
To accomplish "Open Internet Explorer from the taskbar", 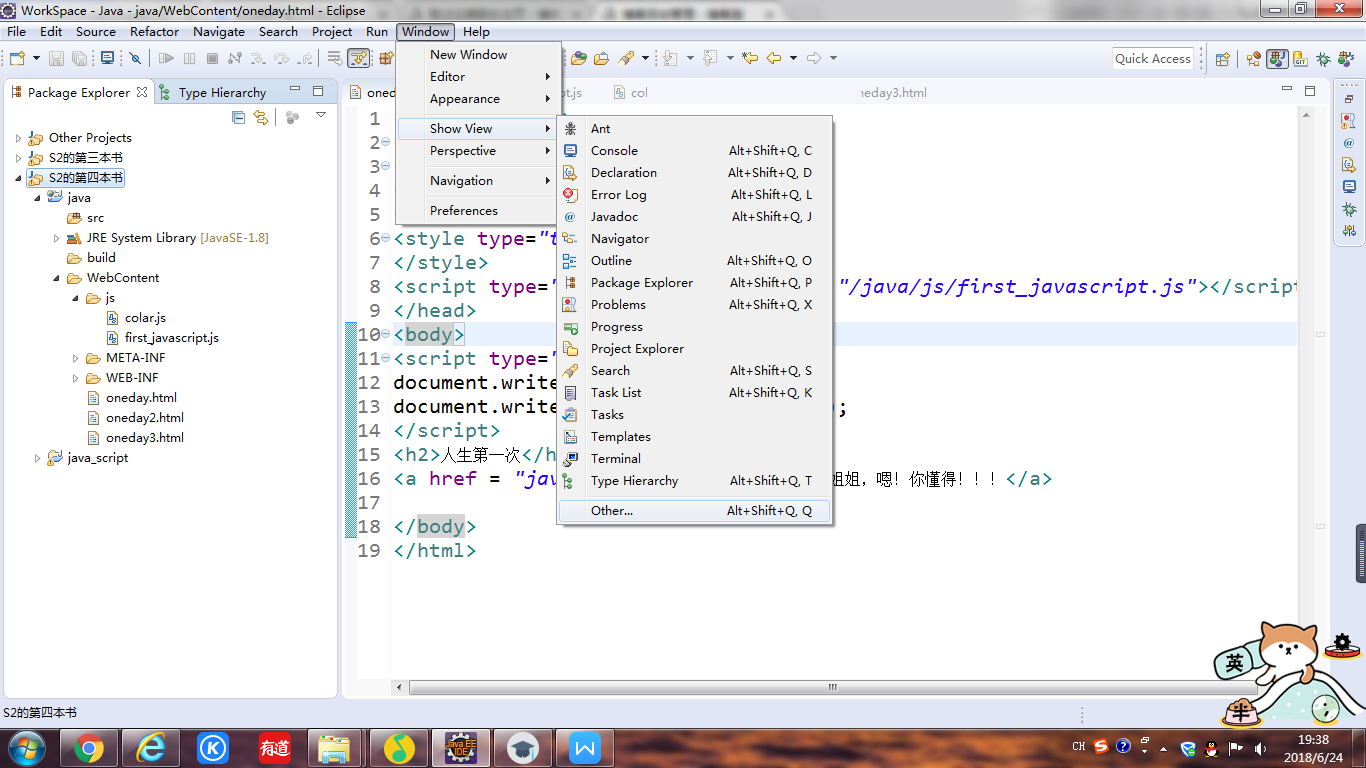I will click(x=151, y=748).
